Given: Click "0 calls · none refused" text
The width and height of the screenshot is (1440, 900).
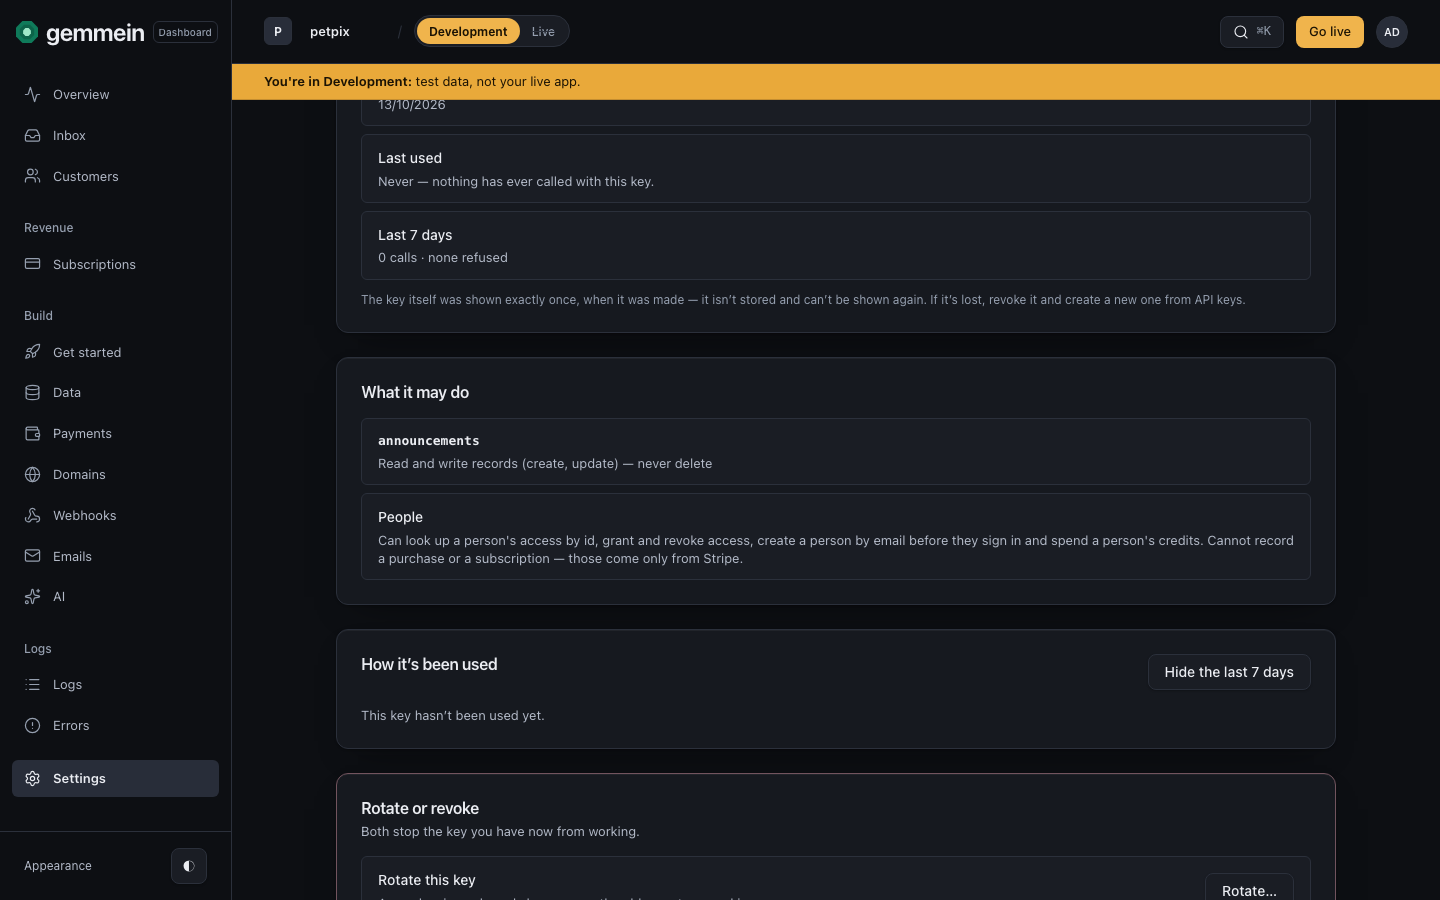Looking at the screenshot, I should [443, 257].
